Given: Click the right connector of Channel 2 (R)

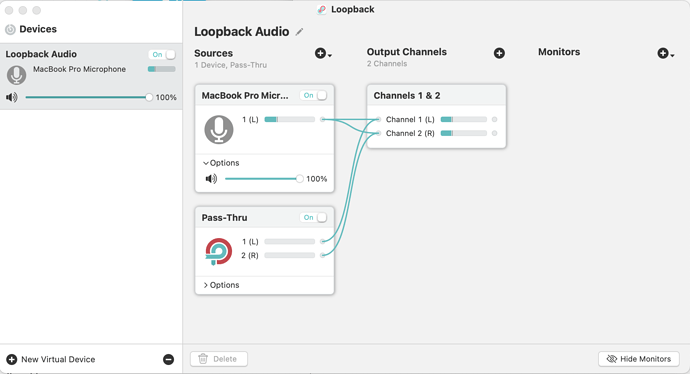Looking at the screenshot, I should 495,133.
